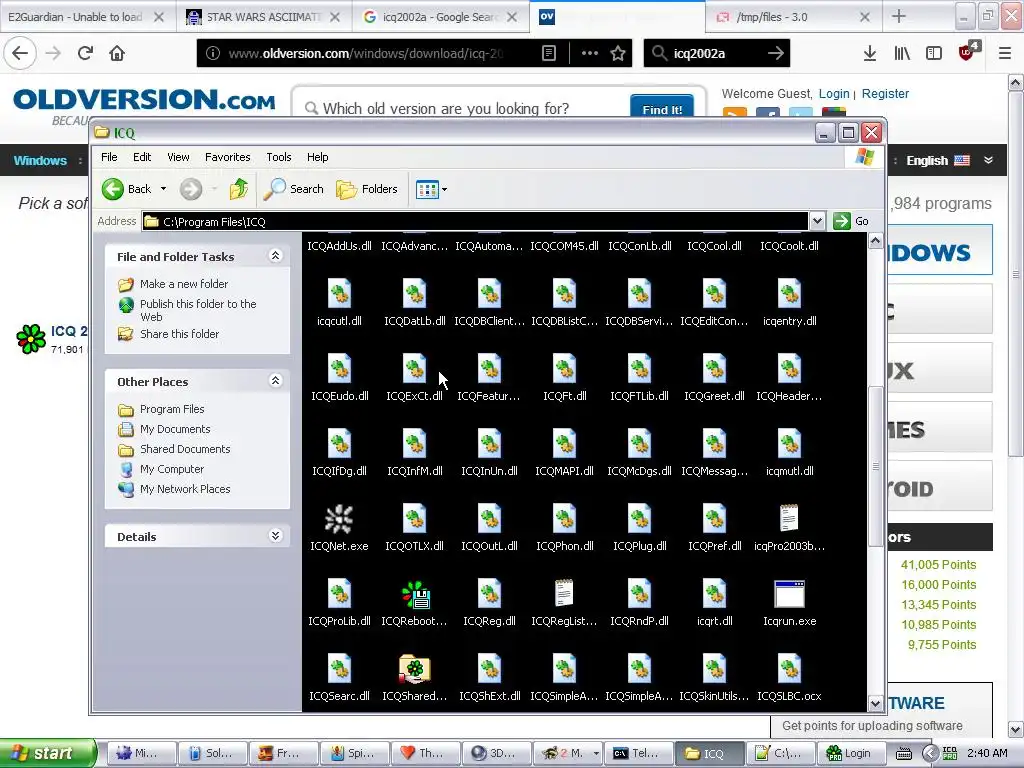
Task: Collapse the File and Folder Tasks panel
Action: coord(276,256)
